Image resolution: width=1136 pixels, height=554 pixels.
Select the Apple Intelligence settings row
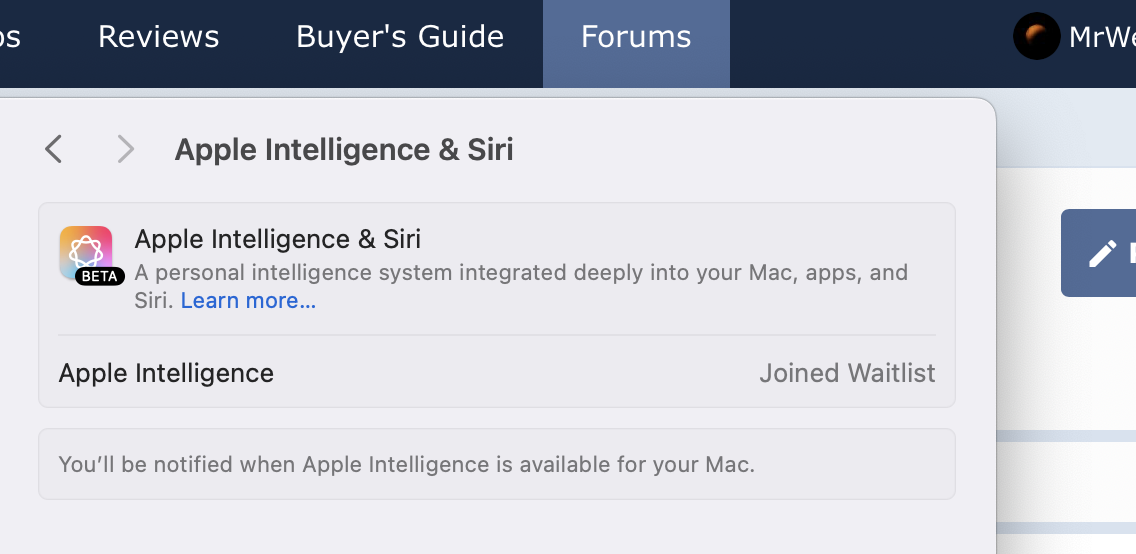coord(497,373)
